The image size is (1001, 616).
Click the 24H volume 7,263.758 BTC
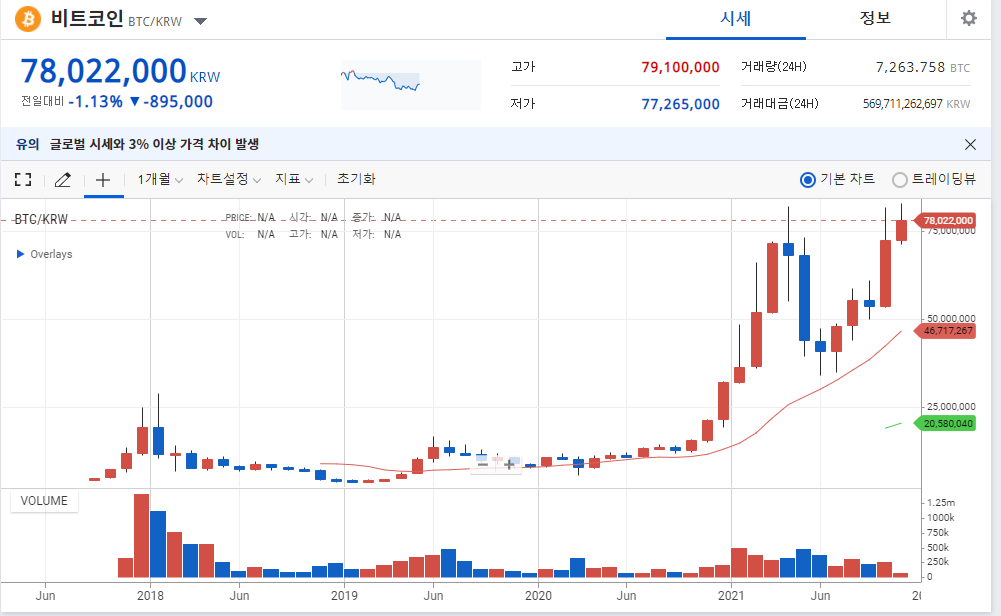tap(922, 67)
